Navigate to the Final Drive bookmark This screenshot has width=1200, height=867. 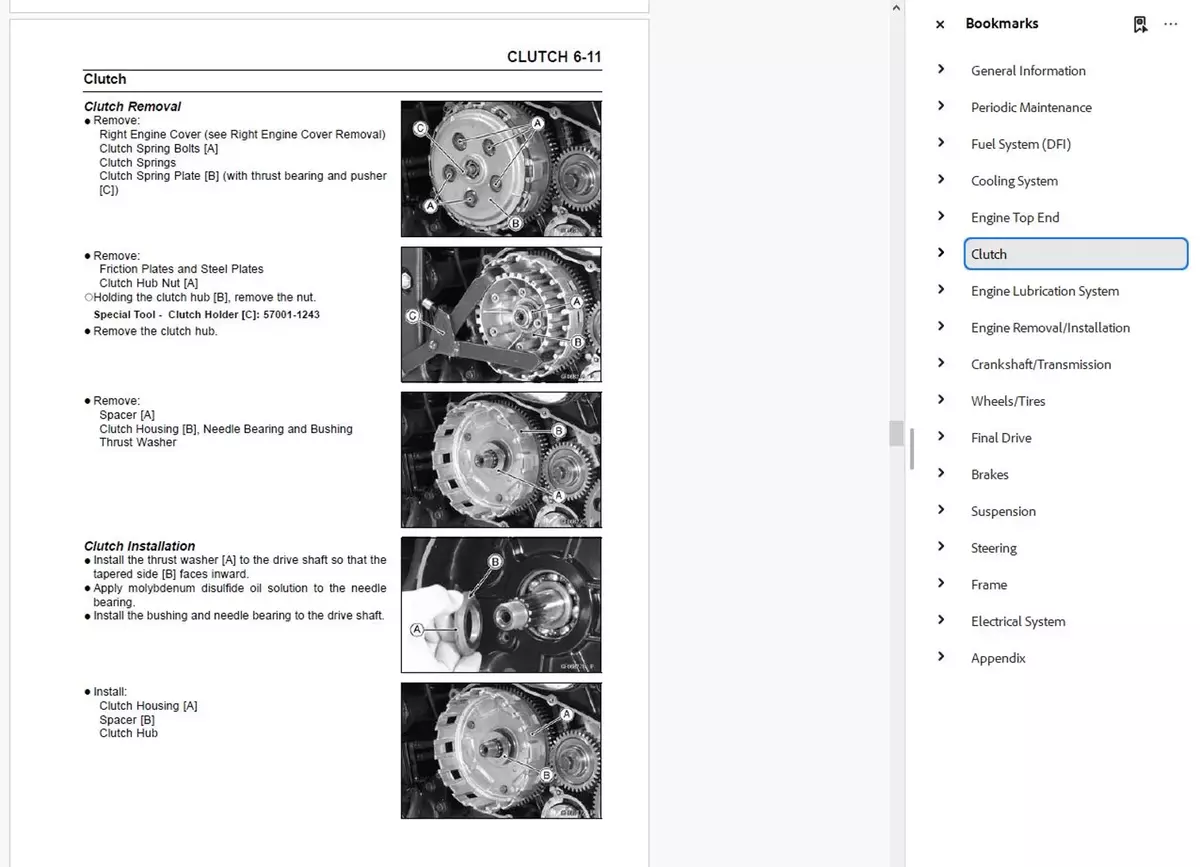pos(1001,438)
